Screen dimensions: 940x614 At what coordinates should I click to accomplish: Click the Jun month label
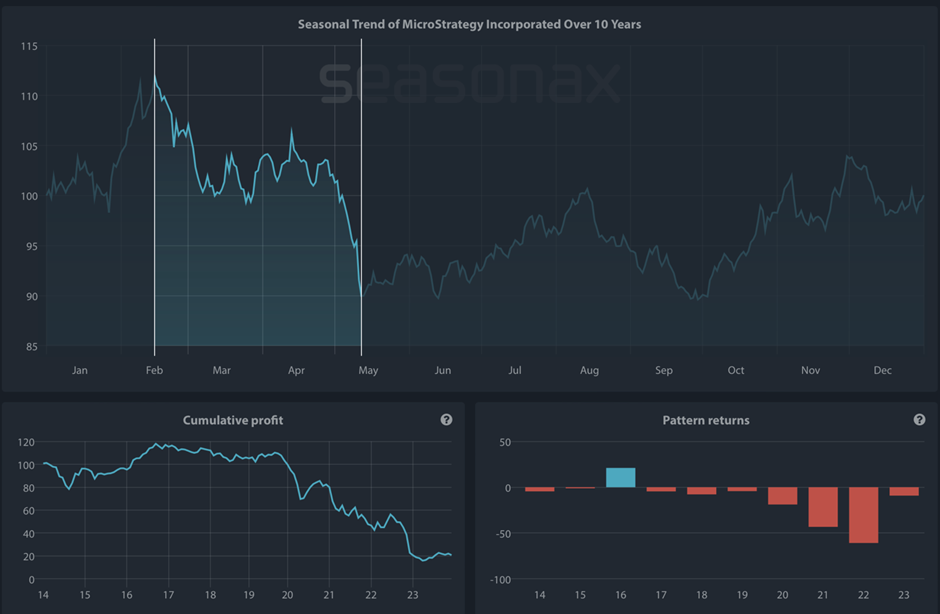coord(442,371)
